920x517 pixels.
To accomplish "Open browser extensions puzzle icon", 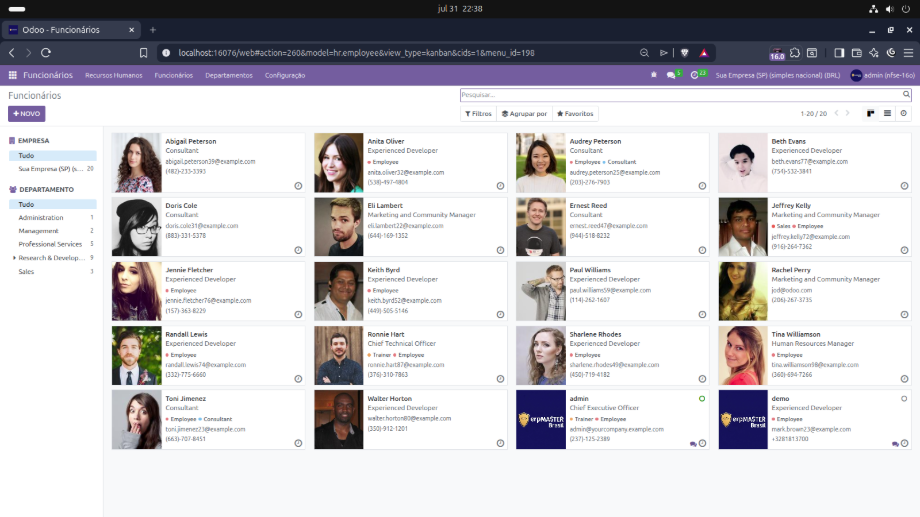I will tap(794, 53).
